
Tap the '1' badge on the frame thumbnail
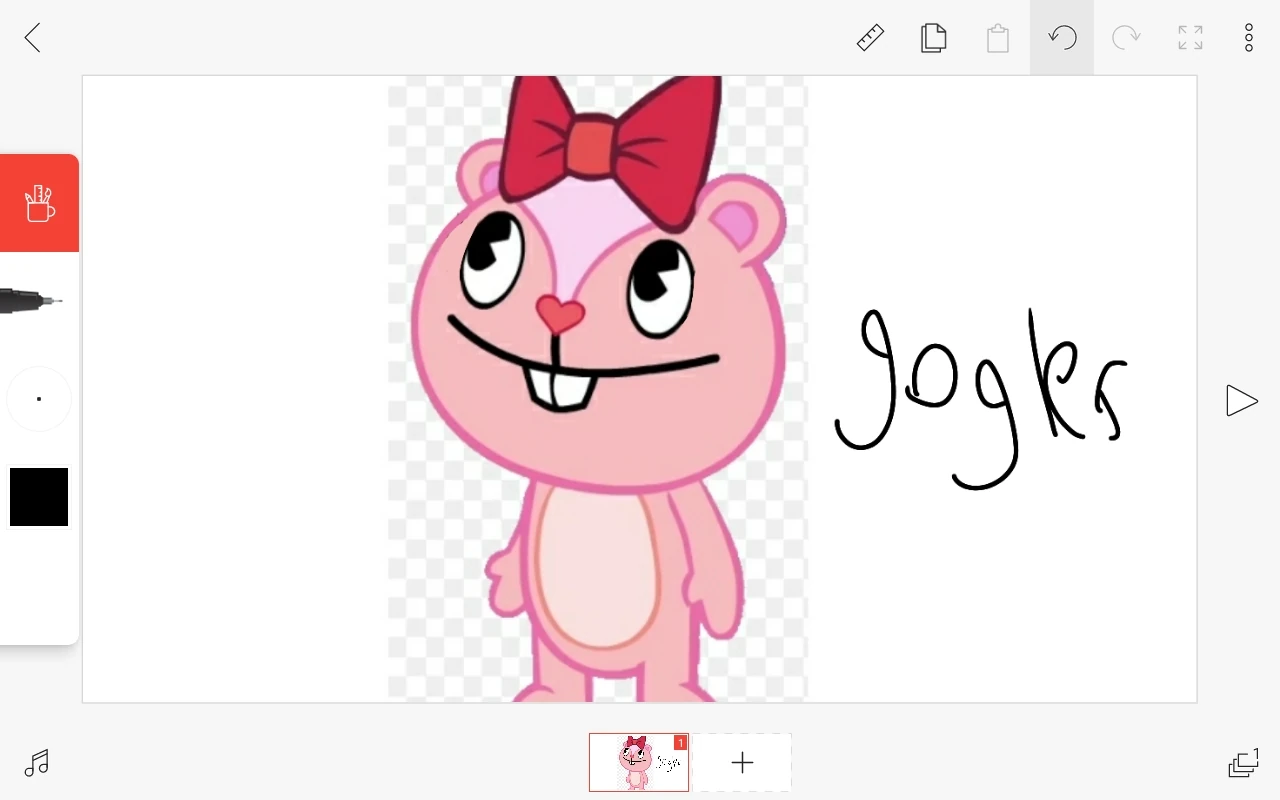coord(681,743)
